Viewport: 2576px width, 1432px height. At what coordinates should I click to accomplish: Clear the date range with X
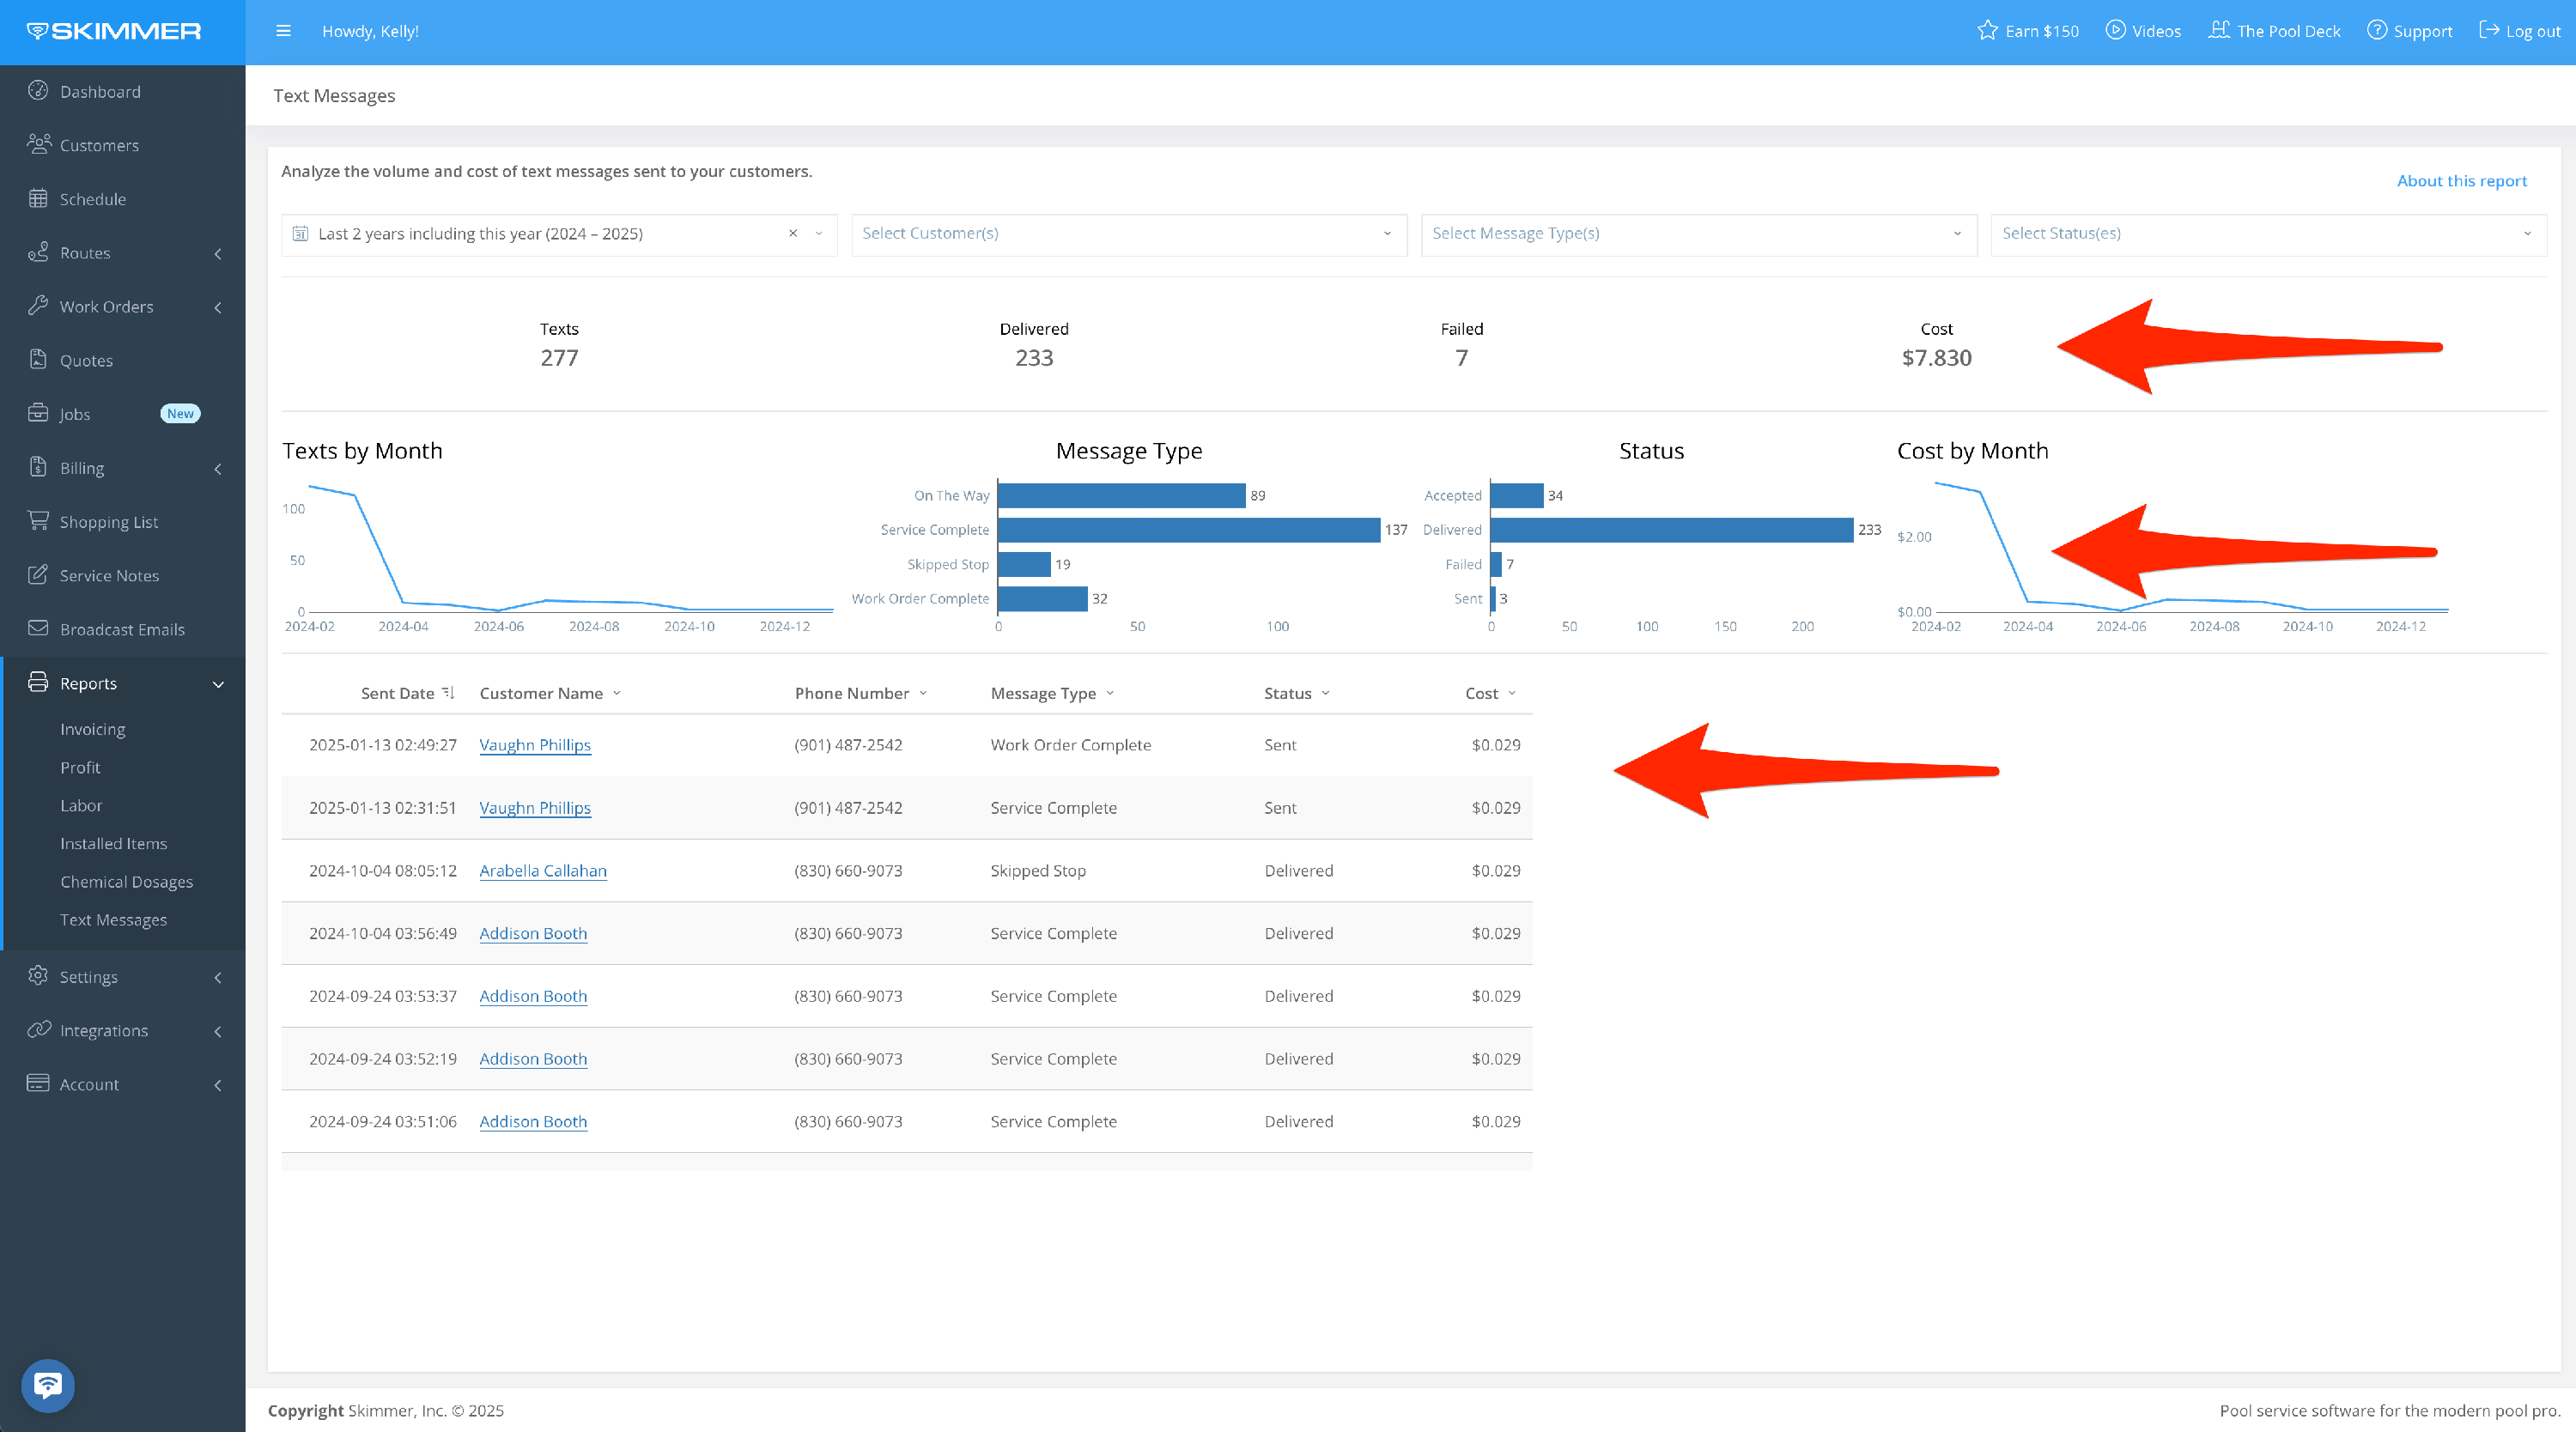pos(793,234)
